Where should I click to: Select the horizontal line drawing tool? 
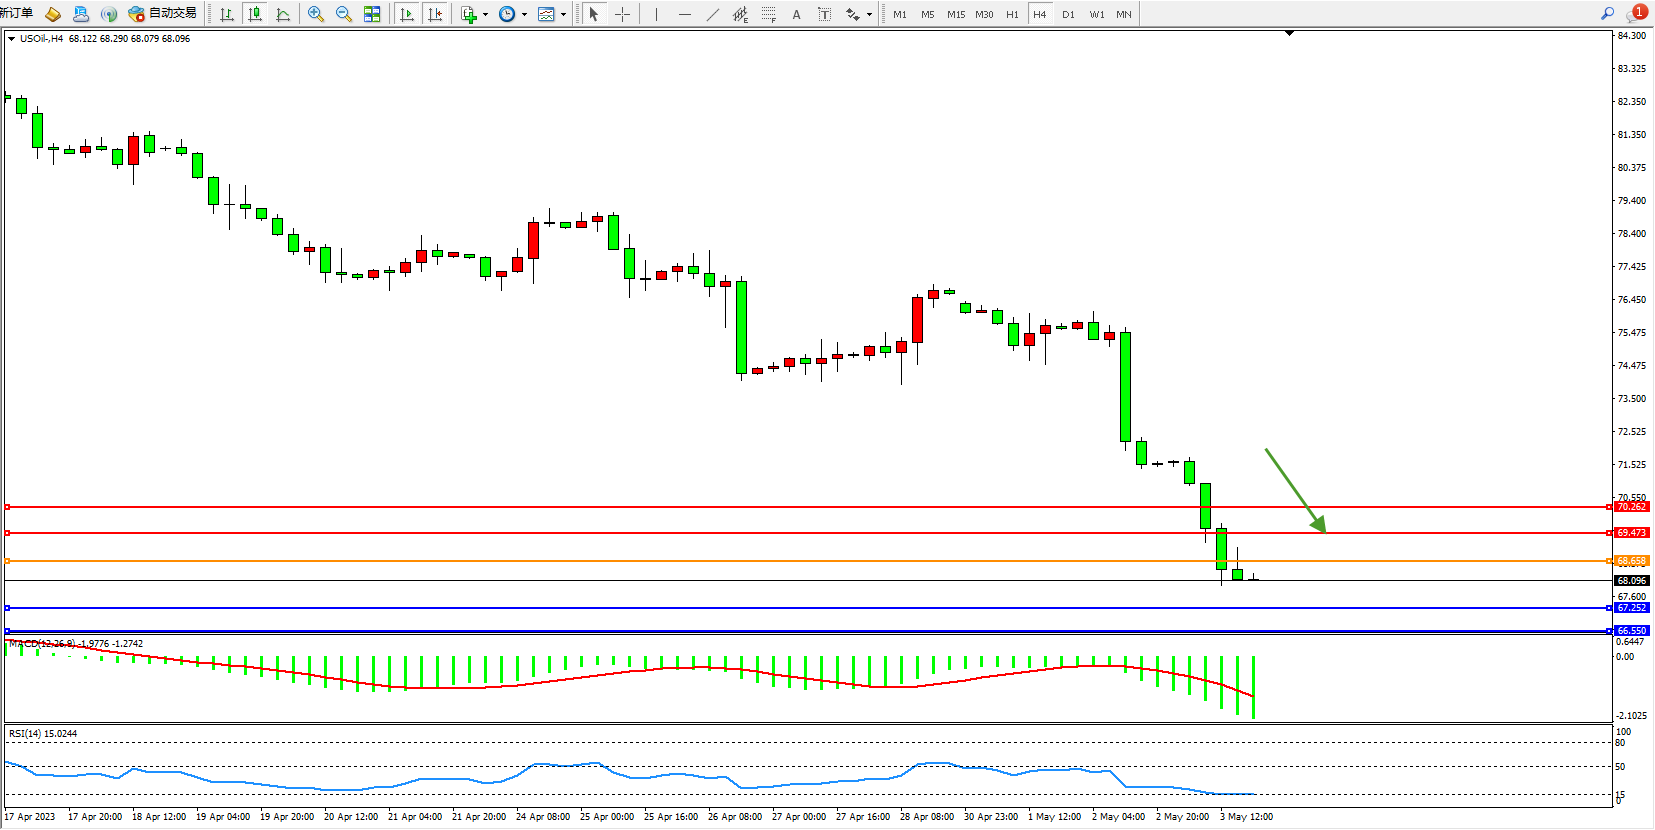(685, 14)
